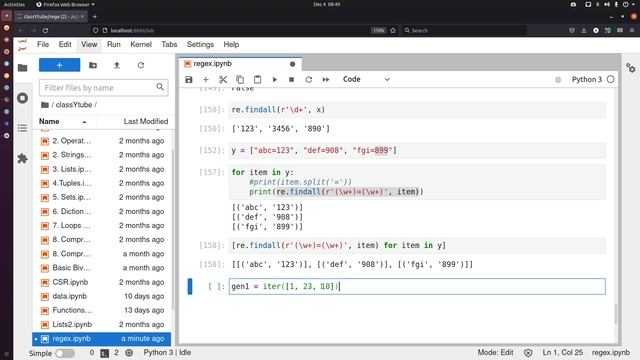
Task: Reload page in Firefox toolbar
Action: (45, 31)
